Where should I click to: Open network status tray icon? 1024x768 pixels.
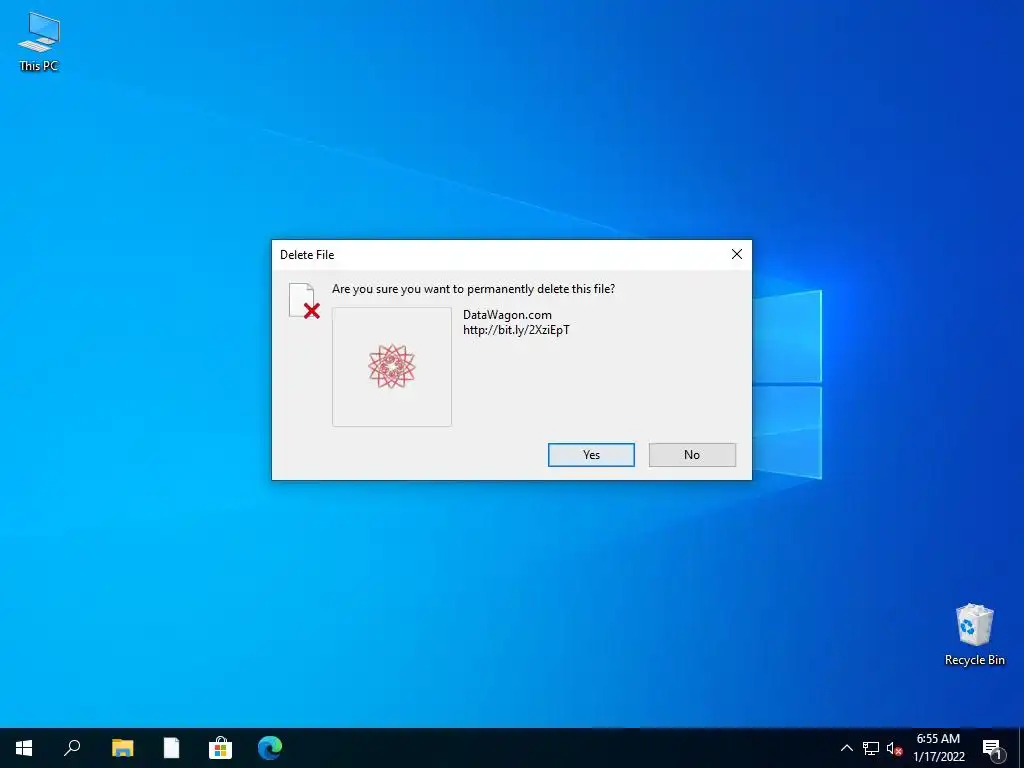click(871, 748)
